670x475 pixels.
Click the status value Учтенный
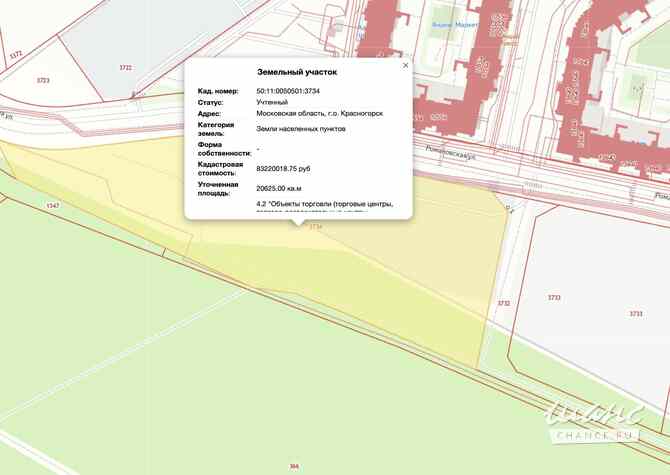[x=272, y=102]
